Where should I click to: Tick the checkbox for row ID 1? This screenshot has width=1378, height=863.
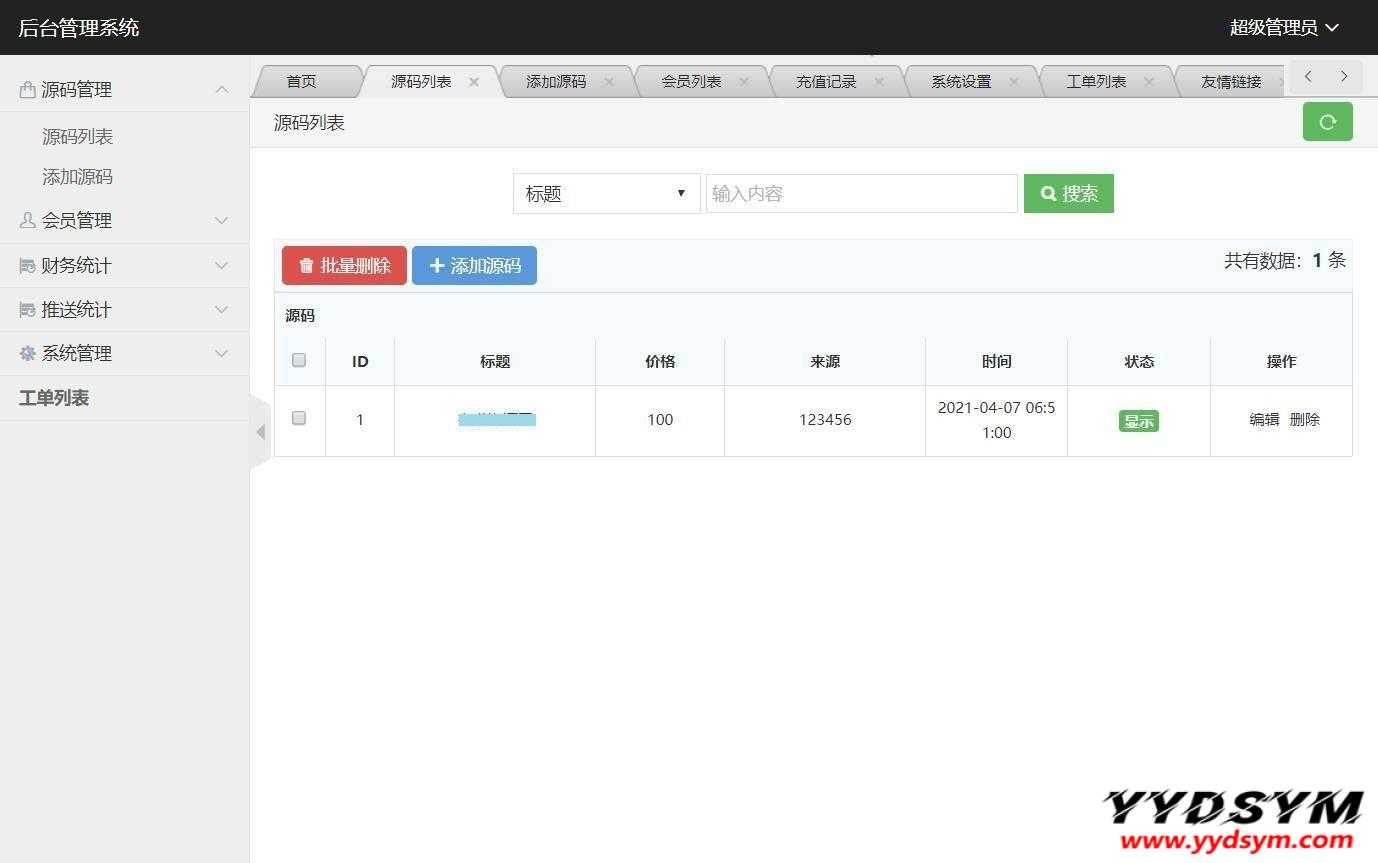point(299,418)
